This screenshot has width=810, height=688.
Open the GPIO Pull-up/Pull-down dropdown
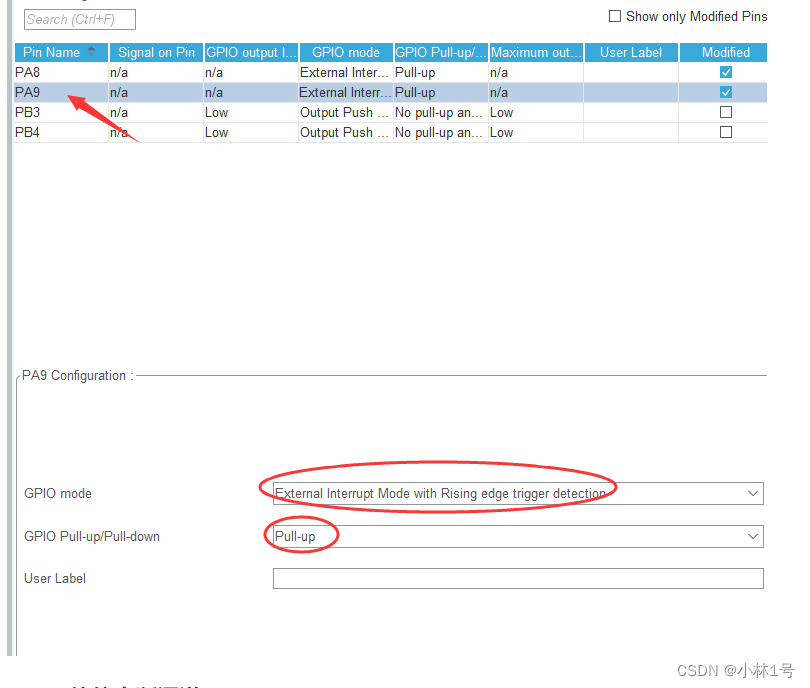pyautogui.click(x=518, y=537)
